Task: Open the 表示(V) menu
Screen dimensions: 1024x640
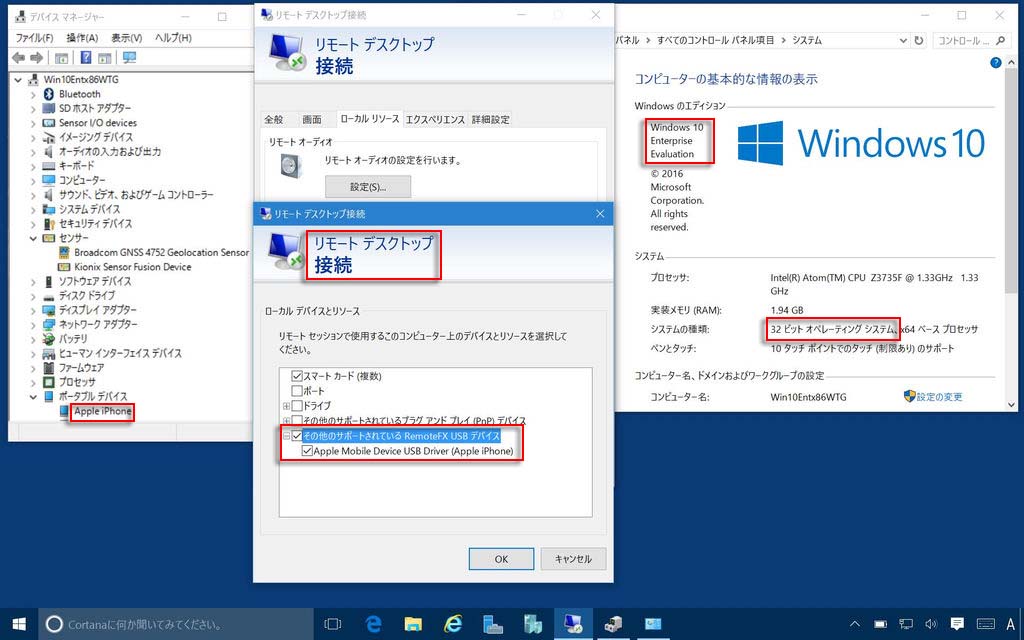Action: pyautogui.click(x=127, y=38)
